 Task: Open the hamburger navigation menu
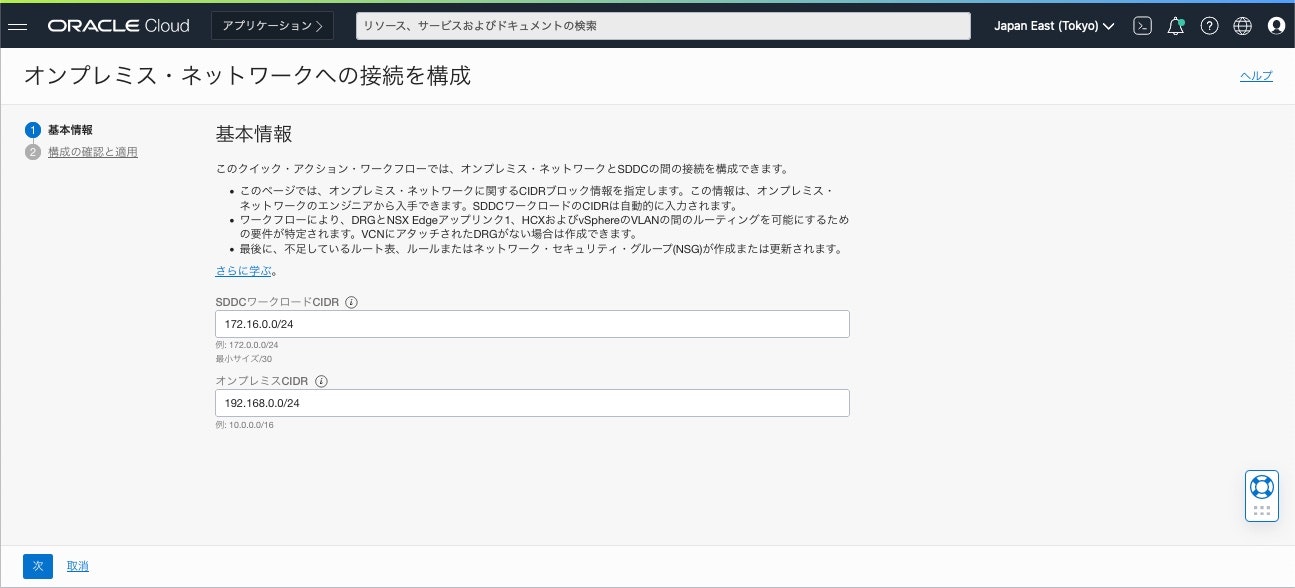pos(18,26)
